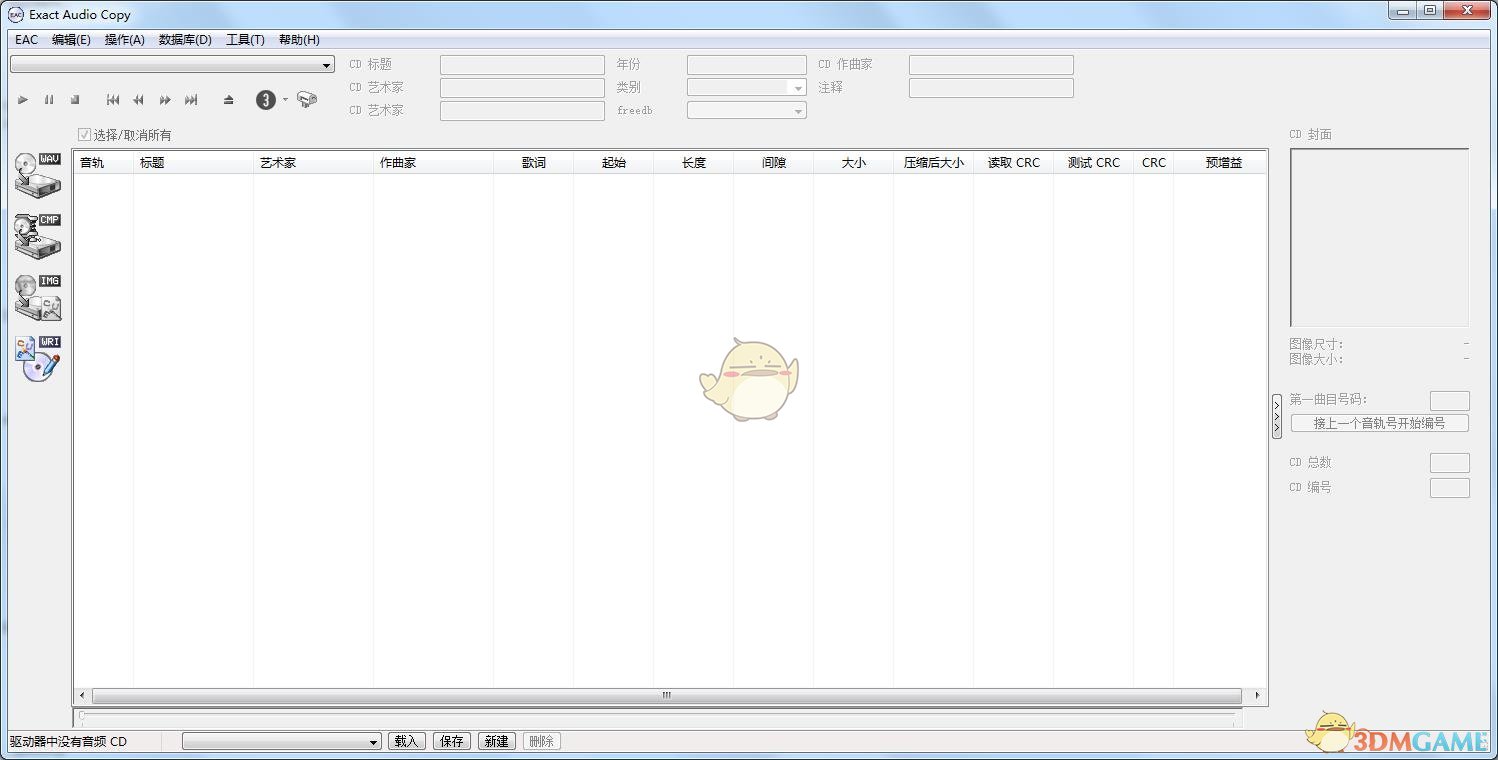Click the CD 标题 input field
Viewport: 1498px width, 760px height.
tap(522, 65)
